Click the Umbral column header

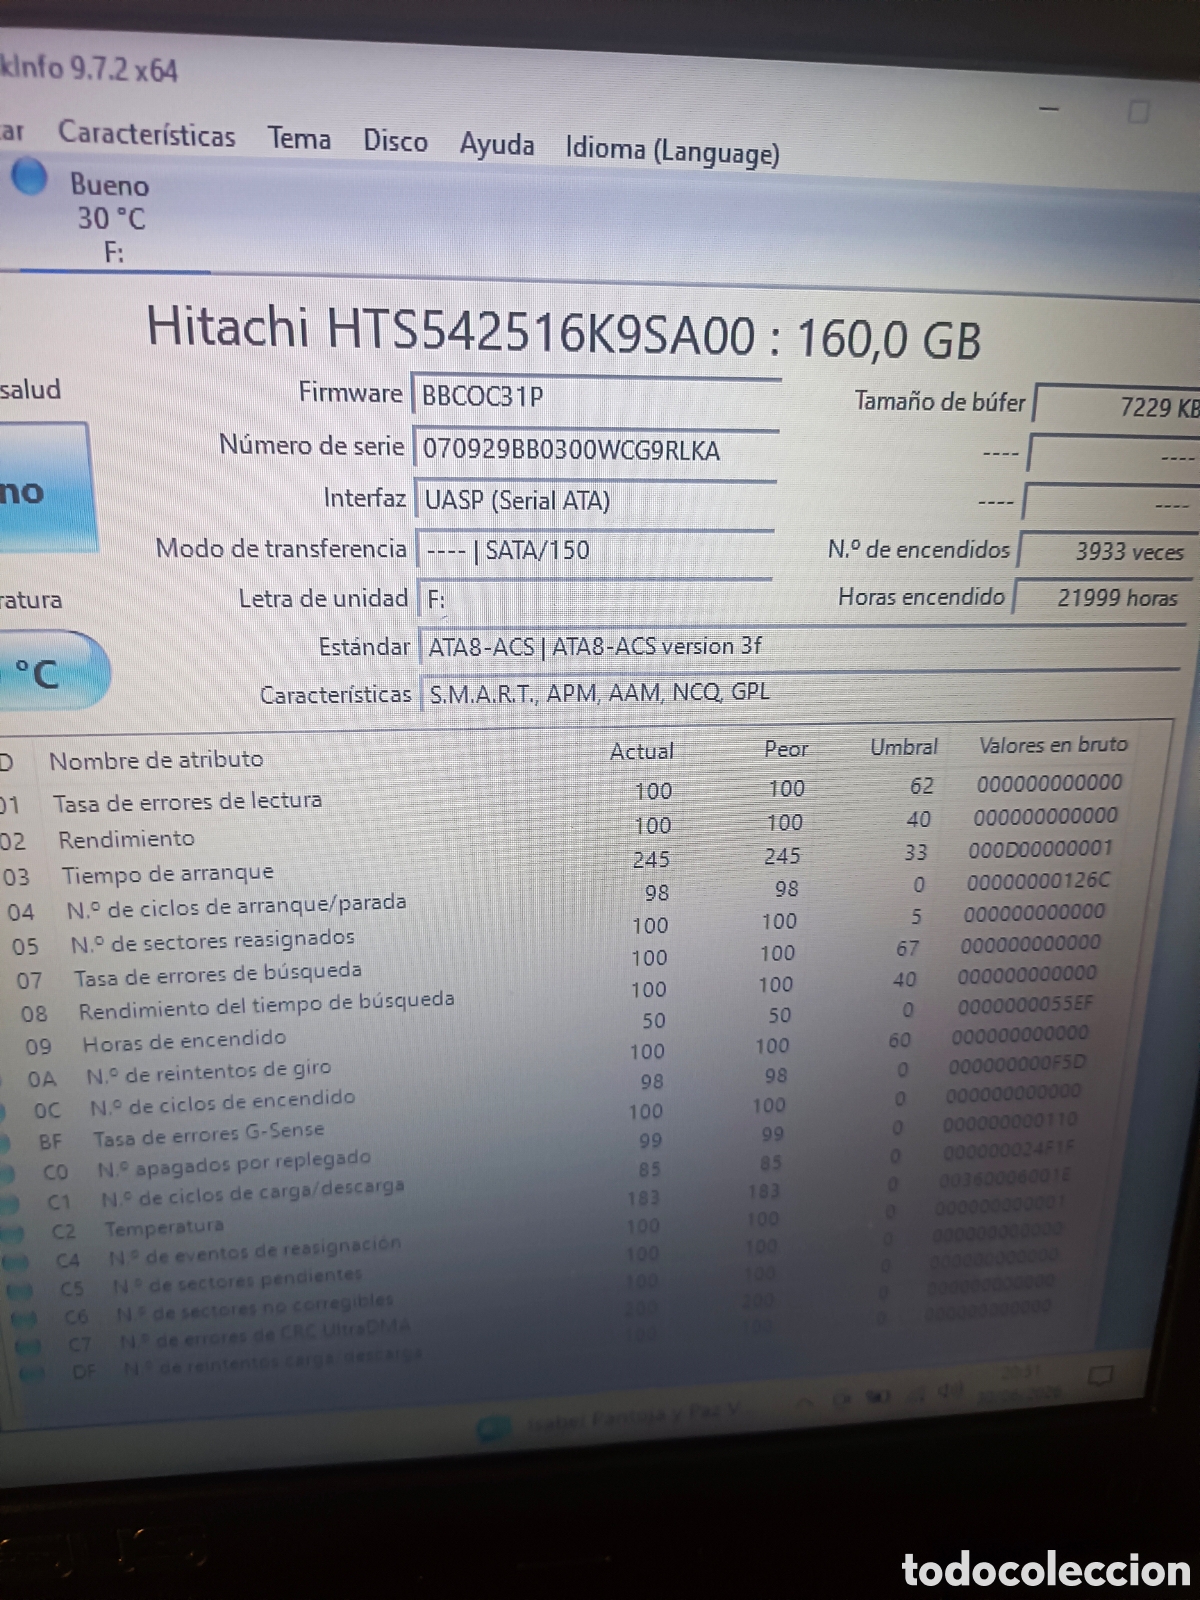point(903,747)
